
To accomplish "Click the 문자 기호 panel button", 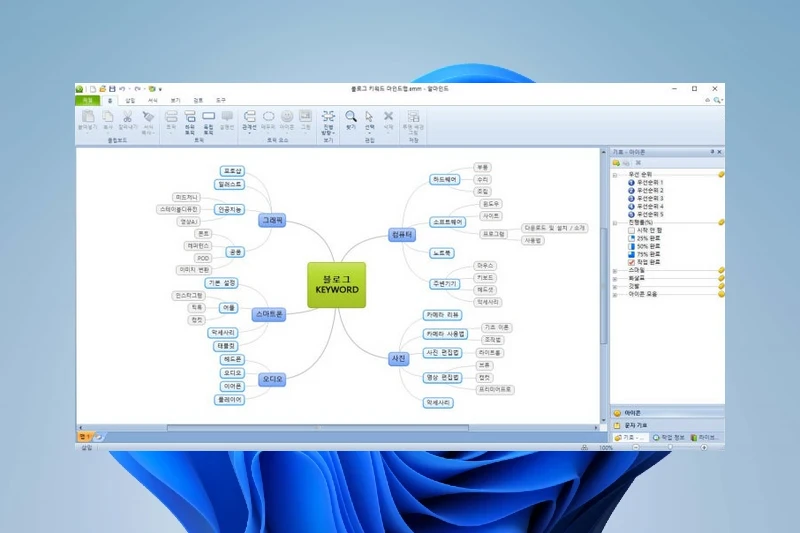I will tap(636, 426).
